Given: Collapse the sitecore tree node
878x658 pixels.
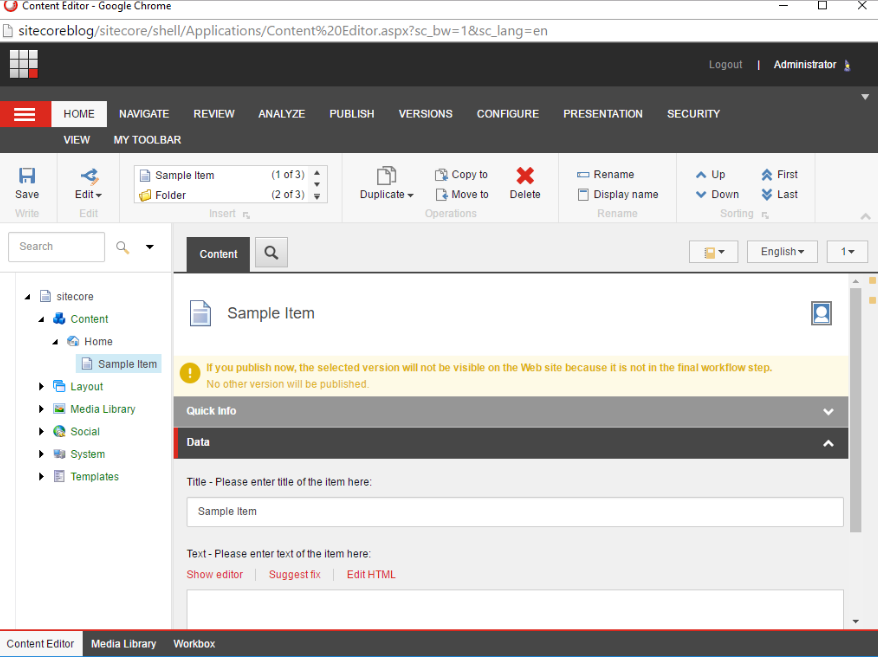Looking at the screenshot, I should (27, 297).
